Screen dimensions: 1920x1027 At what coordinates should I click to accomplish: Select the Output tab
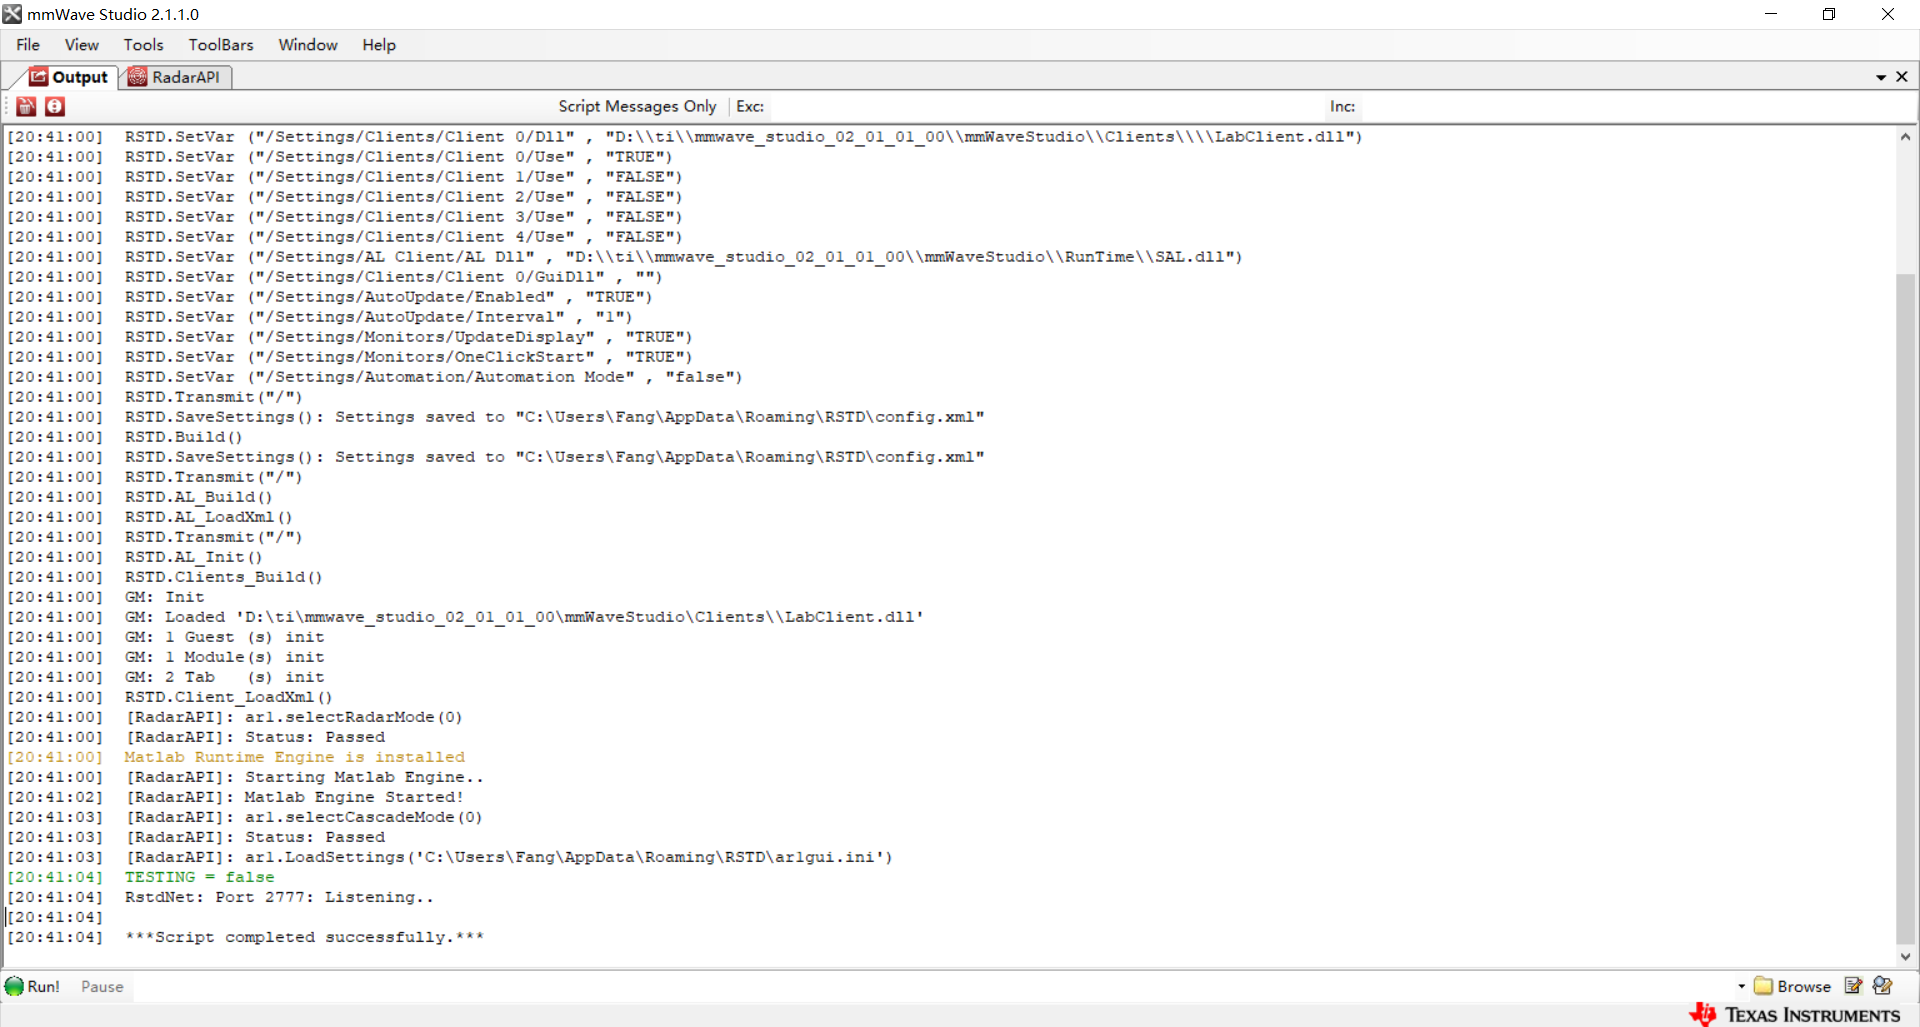[68, 77]
